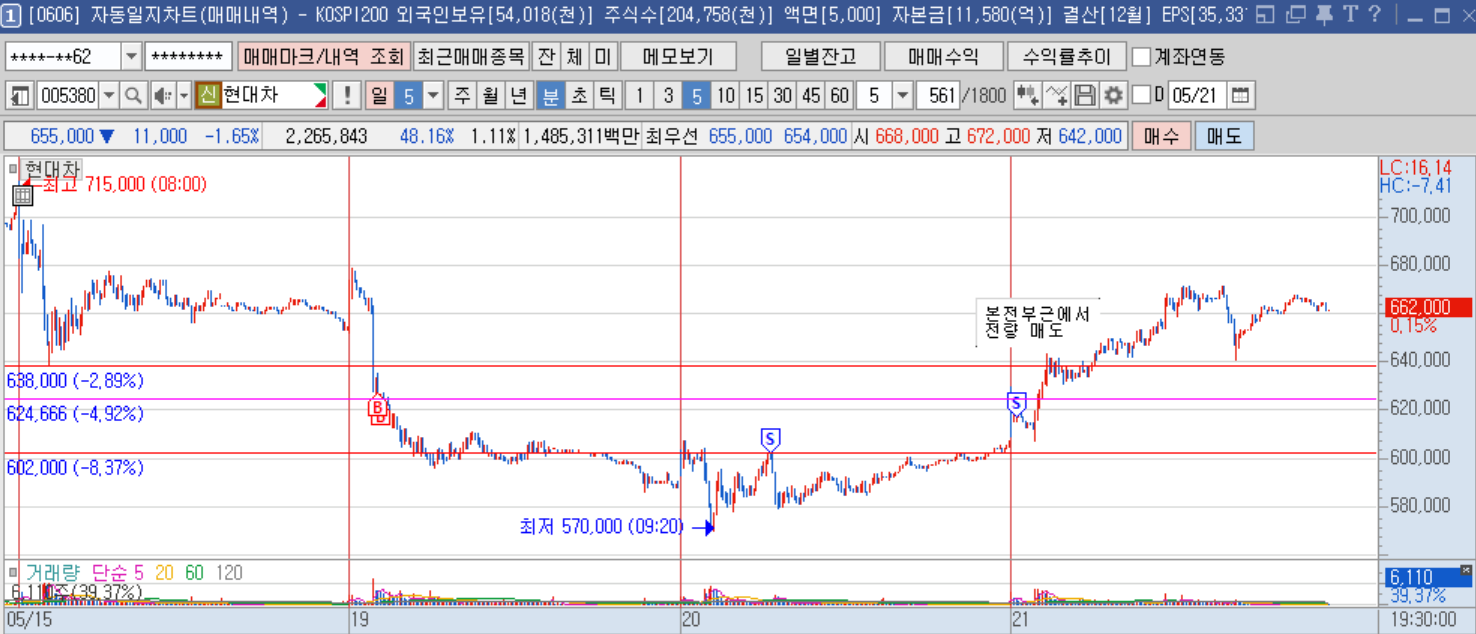
Task: Click the account password field
Action: (x=188, y=57)
